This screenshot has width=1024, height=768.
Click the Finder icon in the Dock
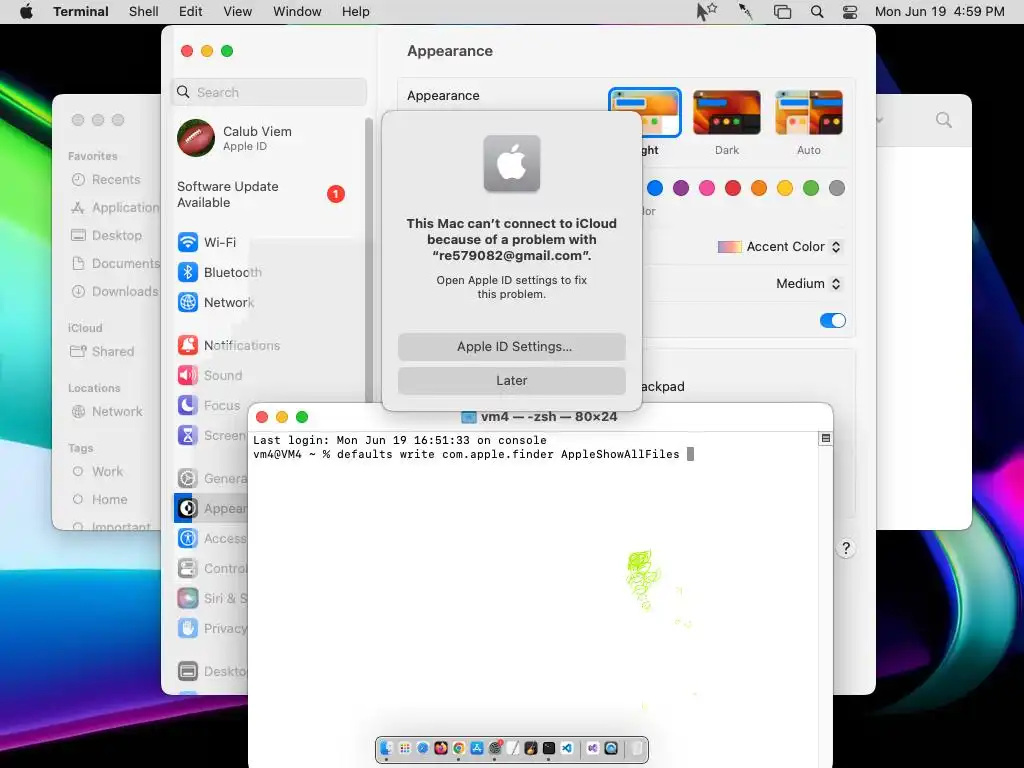(x=386, y=748)
